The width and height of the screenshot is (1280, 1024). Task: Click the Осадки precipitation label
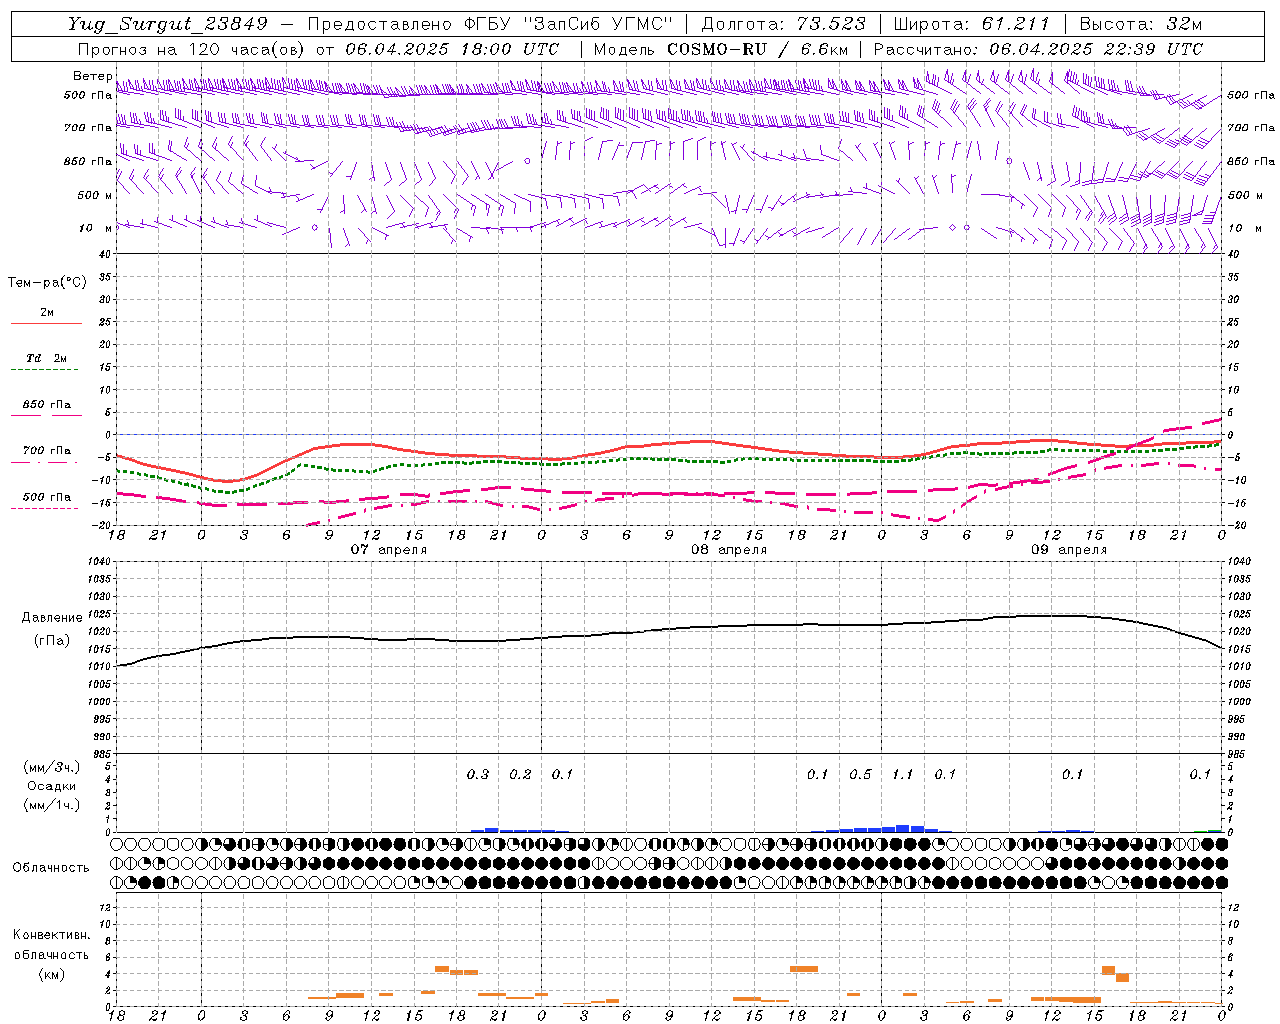(x=52, y=786)
